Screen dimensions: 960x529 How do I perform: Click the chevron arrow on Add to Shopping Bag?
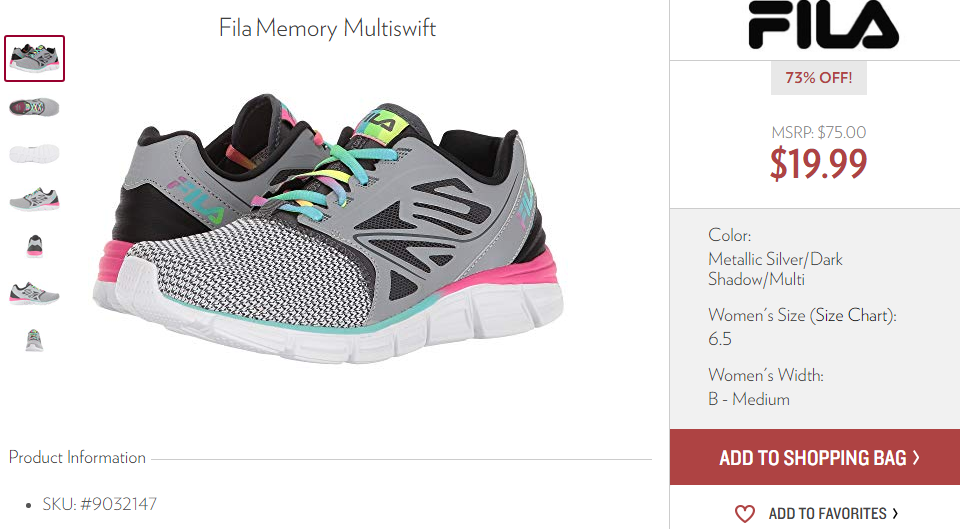(x=916, y=457)
